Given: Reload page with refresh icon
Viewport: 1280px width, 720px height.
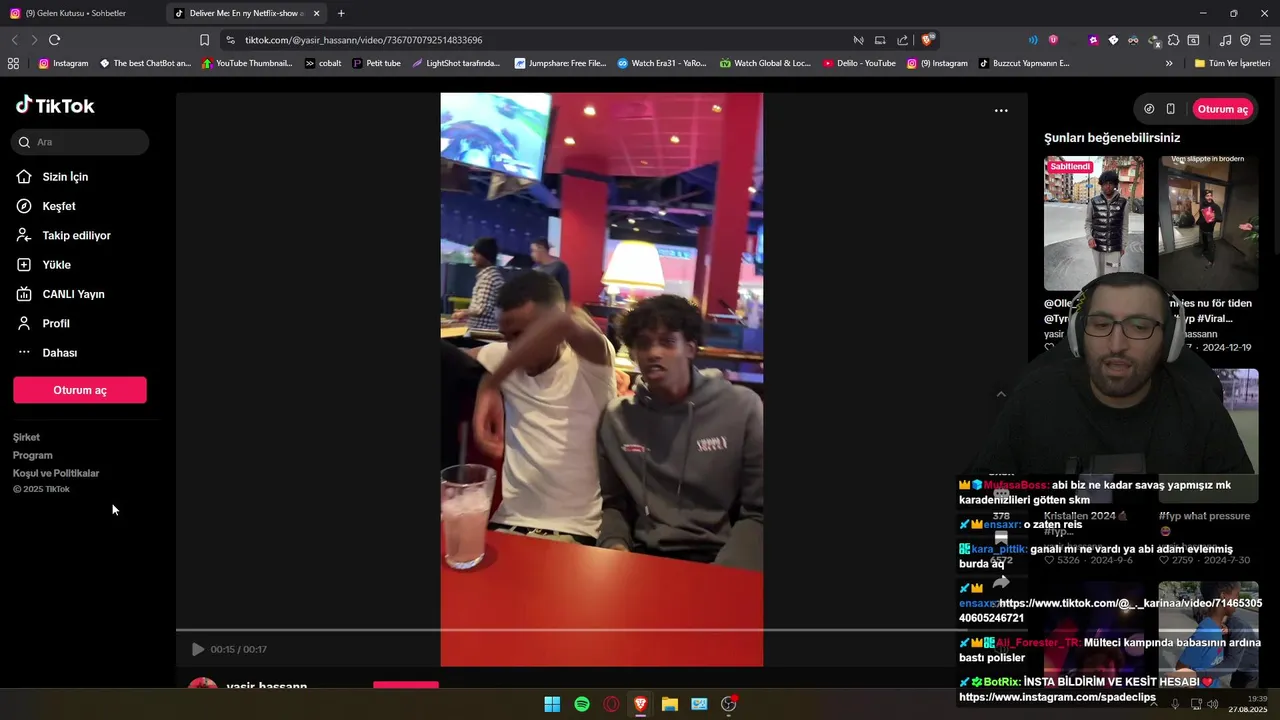Looking at the screenshot, I should pyautogui.click(x=54, y=40).
